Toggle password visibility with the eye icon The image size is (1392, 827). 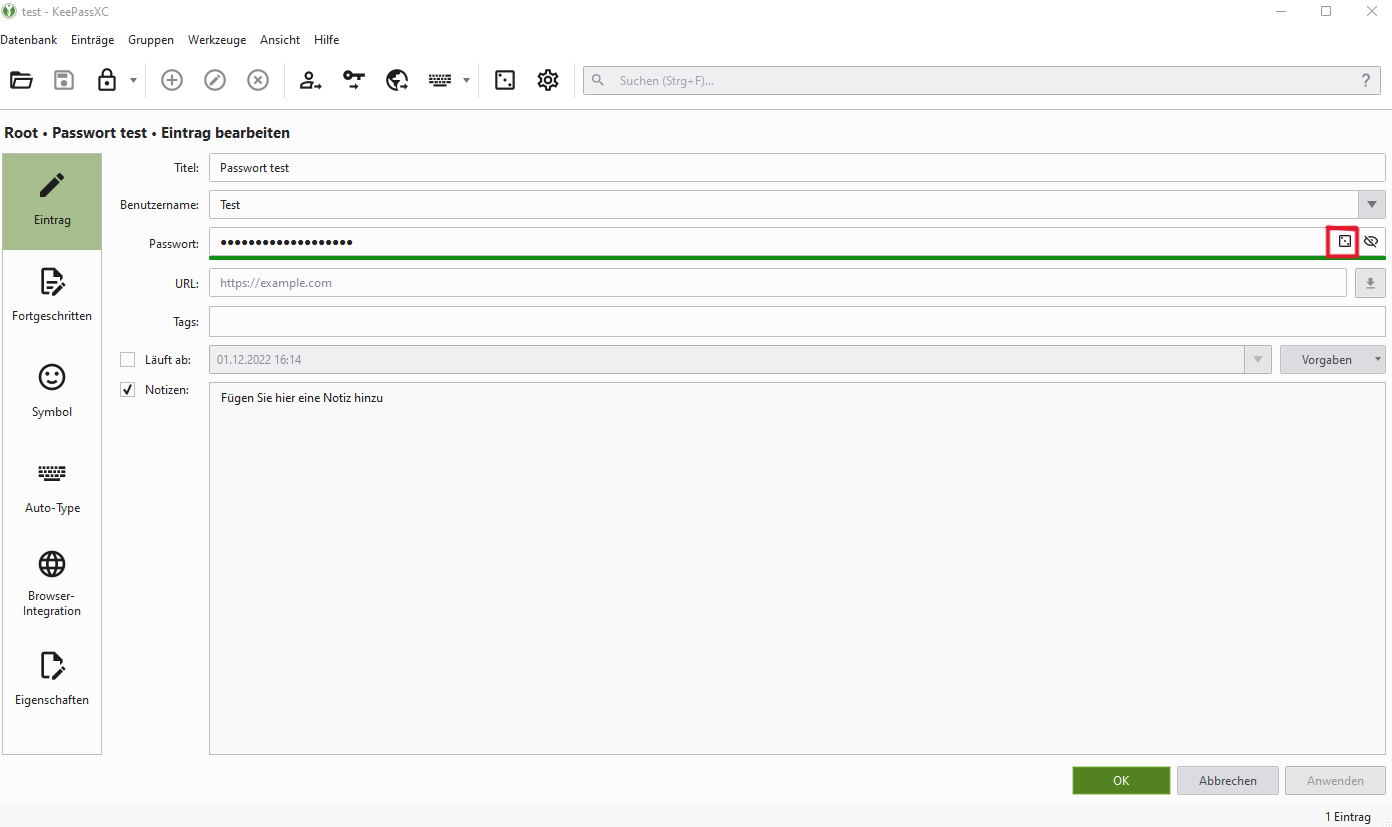coord(1371,242)
